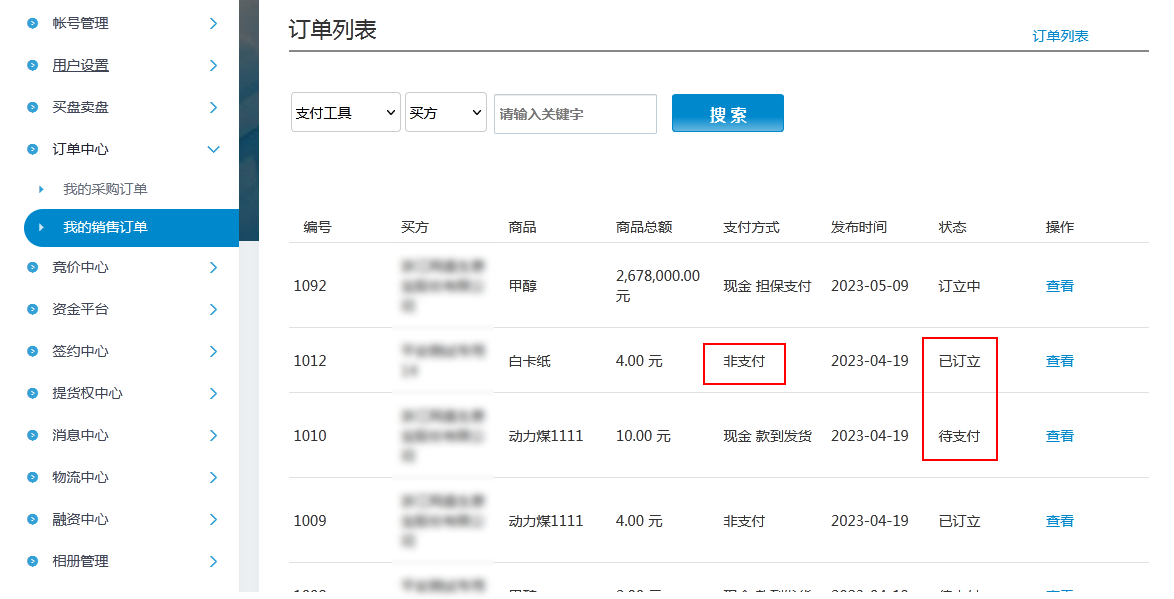Click the bullet icon next to 买盘卖盘
The width and height of the screenshot is (1174, 599).
[x=33, y=107]
